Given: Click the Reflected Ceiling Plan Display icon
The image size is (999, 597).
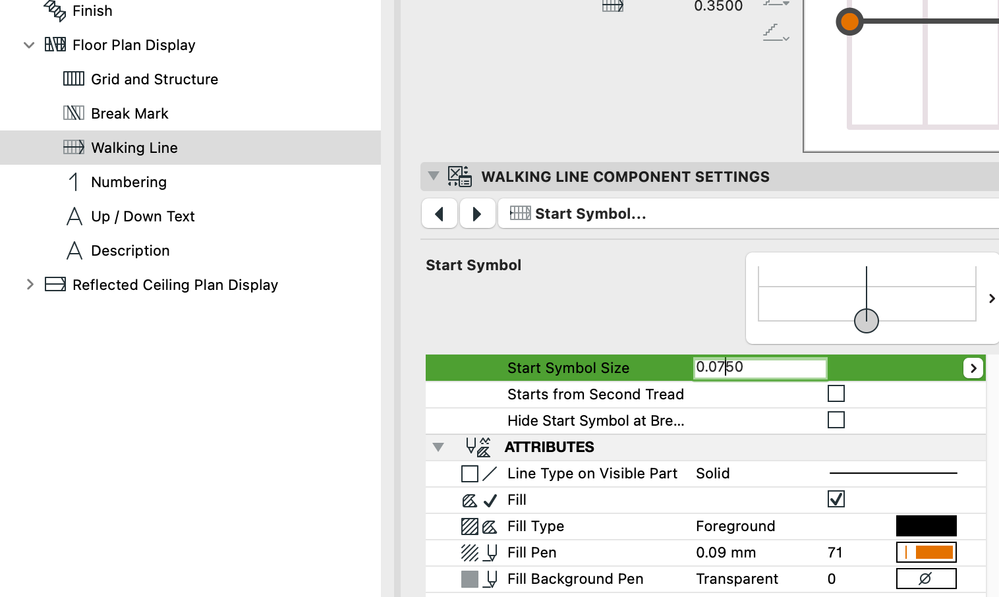Looking at the screenshot, I should point(55,284).
